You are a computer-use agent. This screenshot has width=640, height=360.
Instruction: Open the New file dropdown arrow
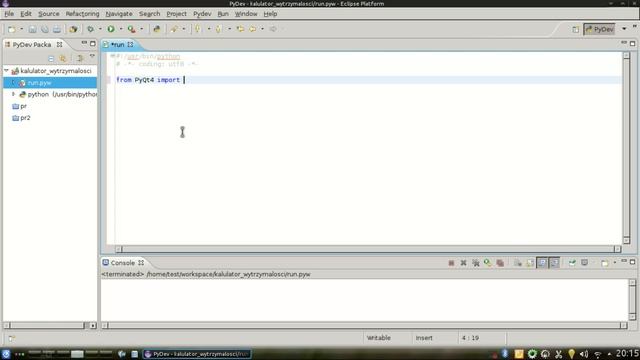coord(22,29)
